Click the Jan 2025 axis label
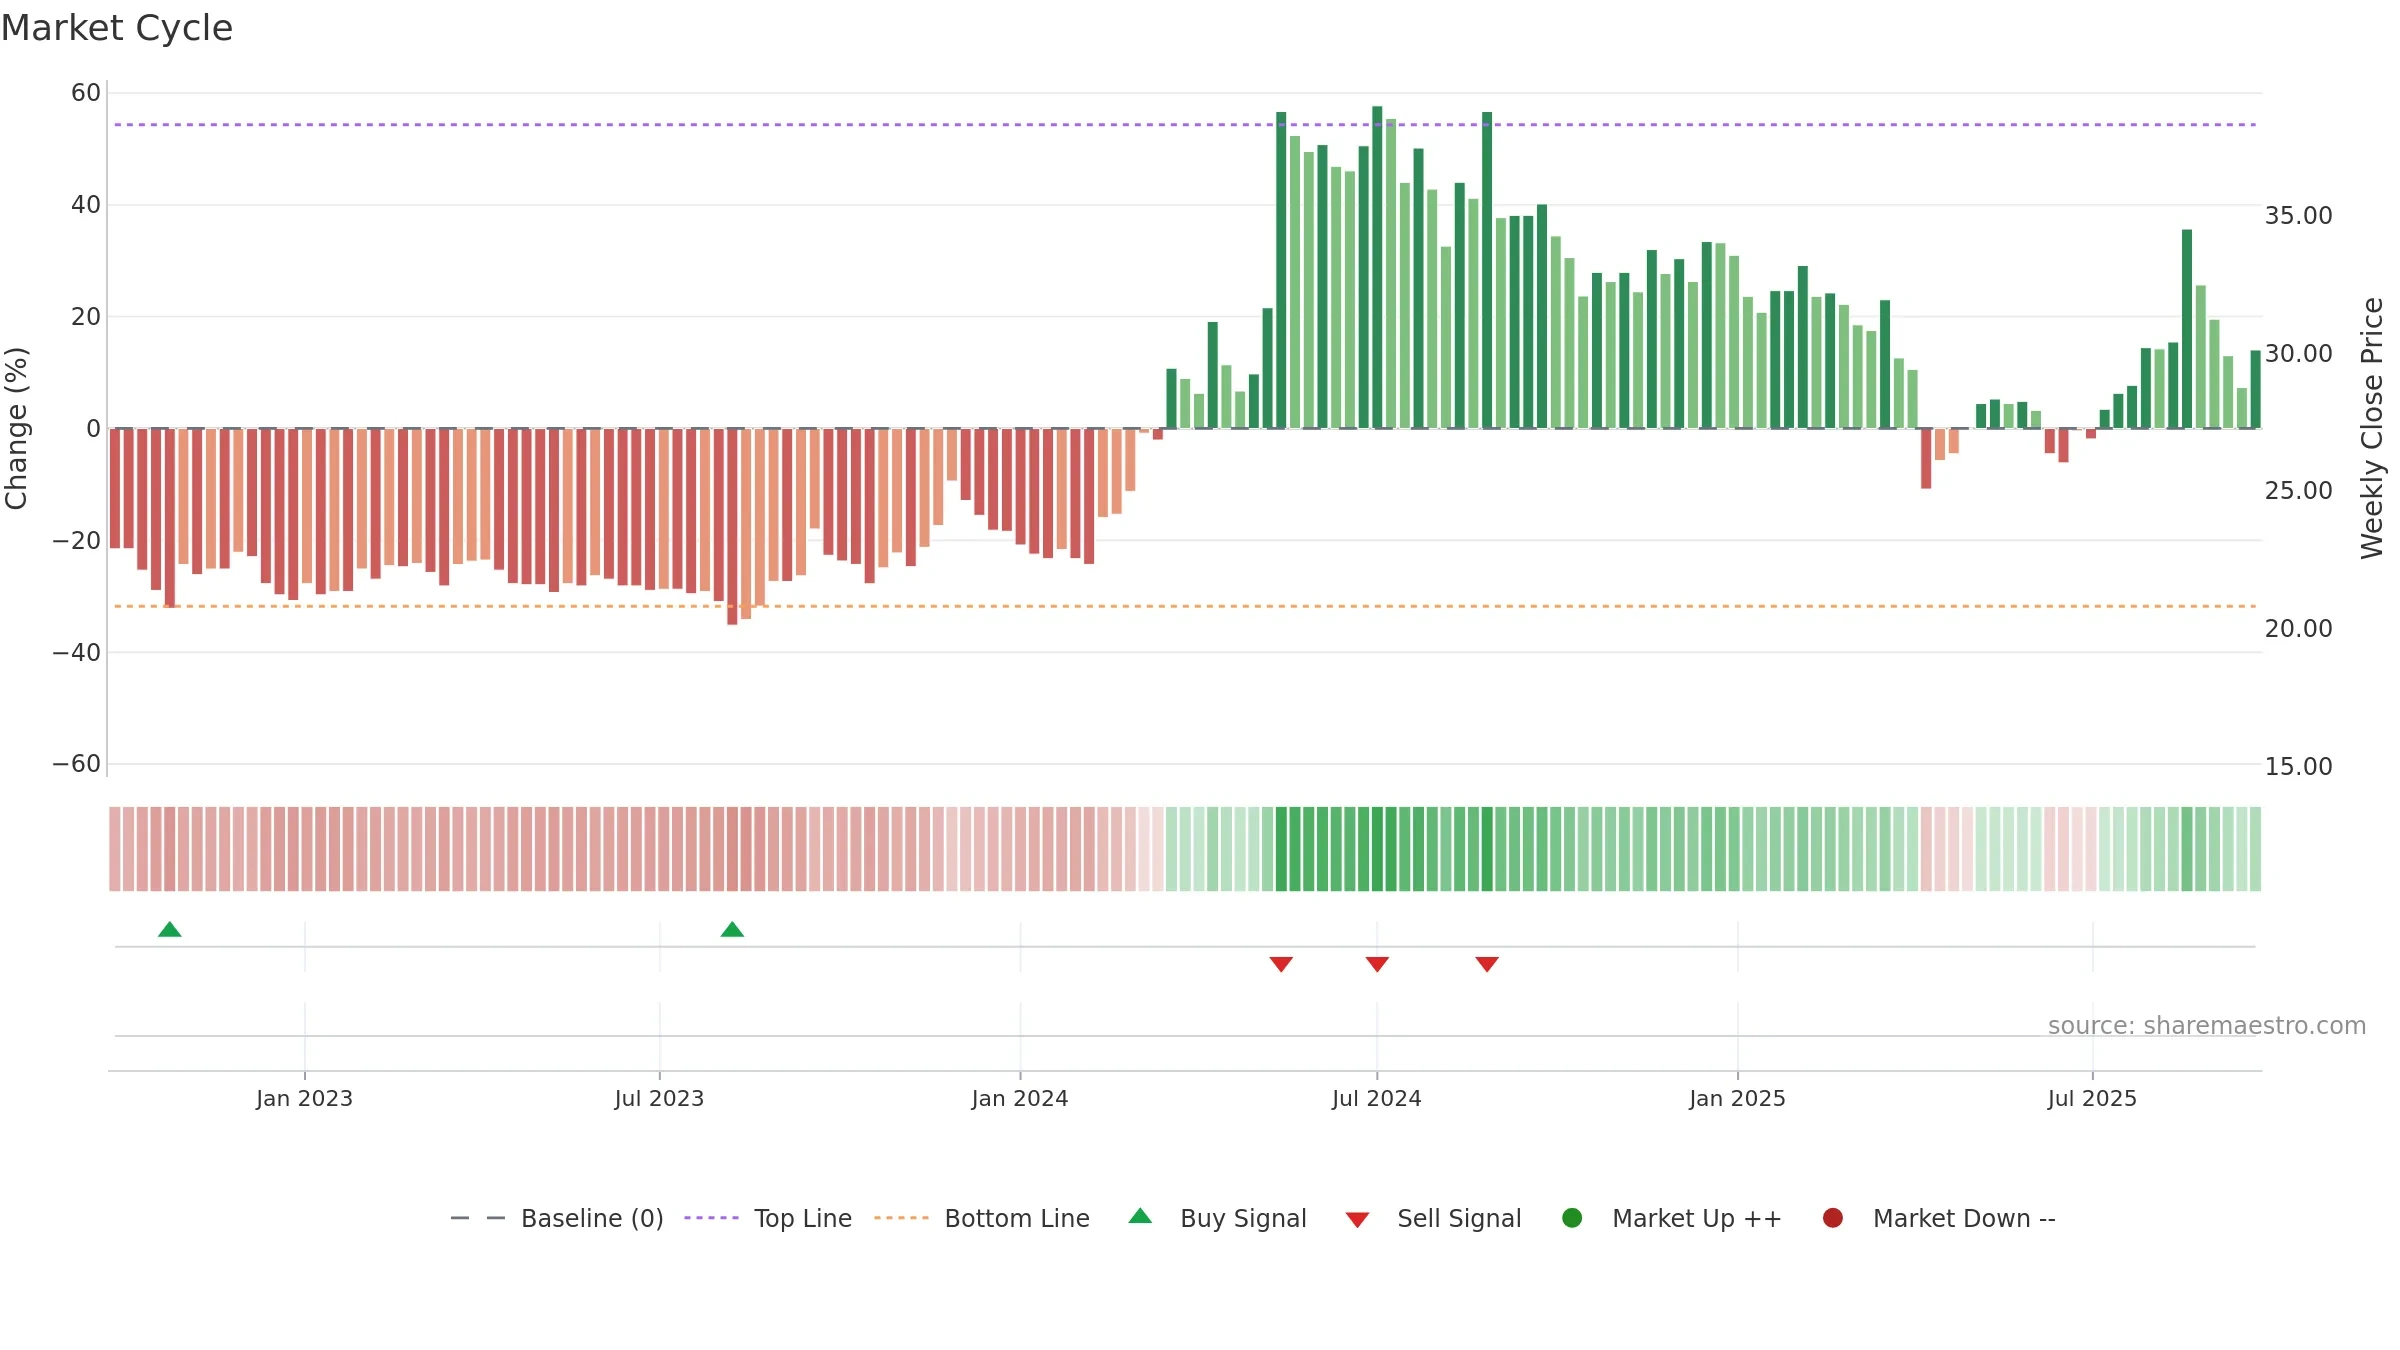 [x=1737, y=1099]
